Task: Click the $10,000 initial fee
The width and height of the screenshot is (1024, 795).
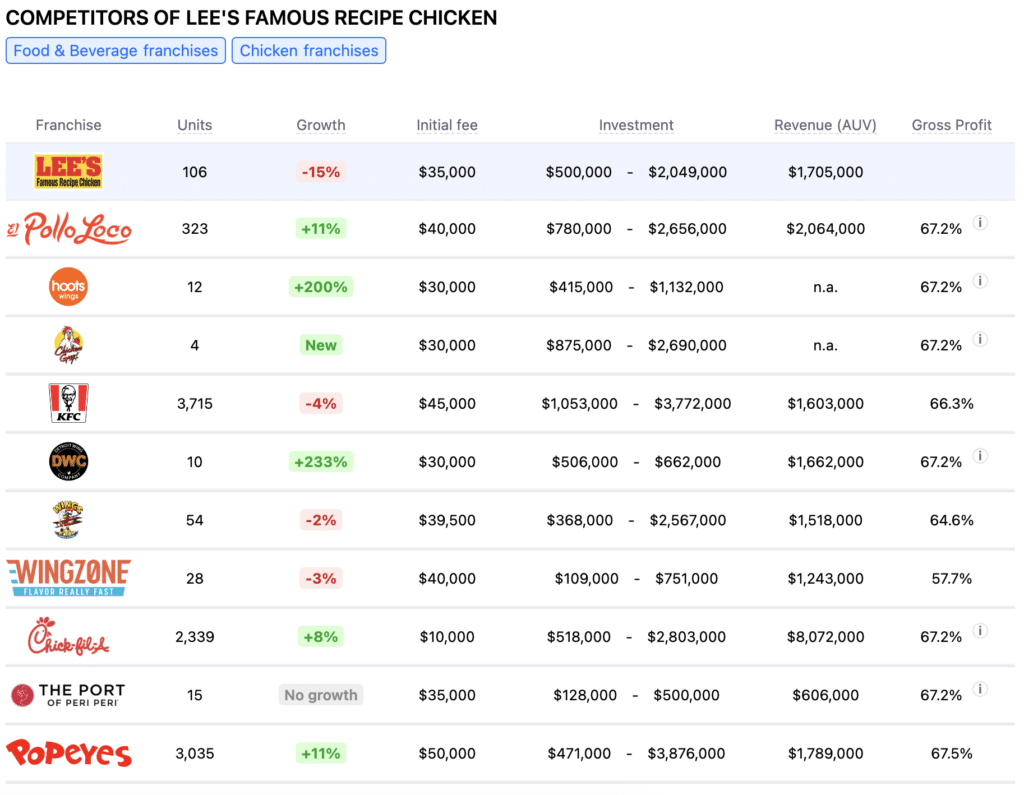Action: coord(447,637)
